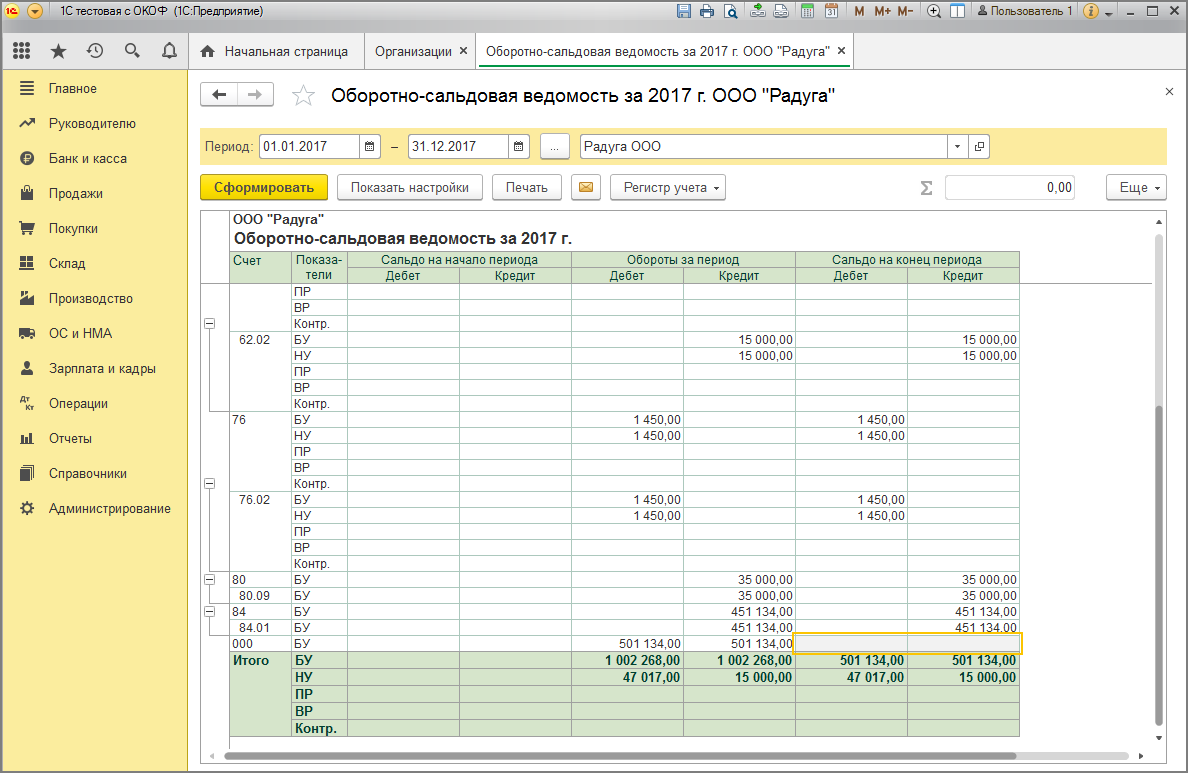Close the Оборотно-сальдовая ведомость tab
The width and height of the screenshot is (1188, 773).
(x=841, y=51)
